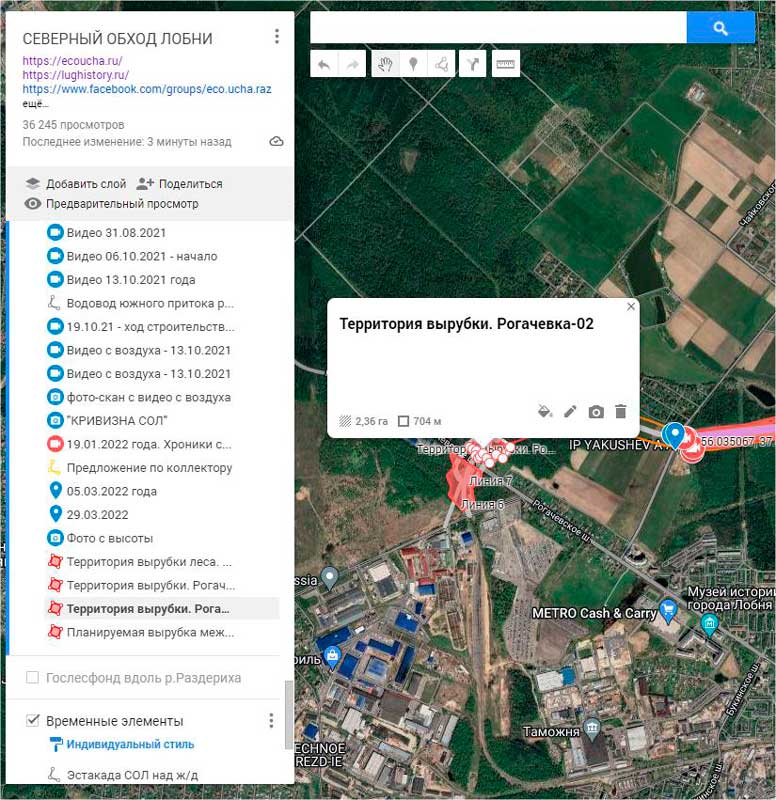Screen dimensions: 776x800
Task: Click Таможня place pin on map
Action: point(592,730)
